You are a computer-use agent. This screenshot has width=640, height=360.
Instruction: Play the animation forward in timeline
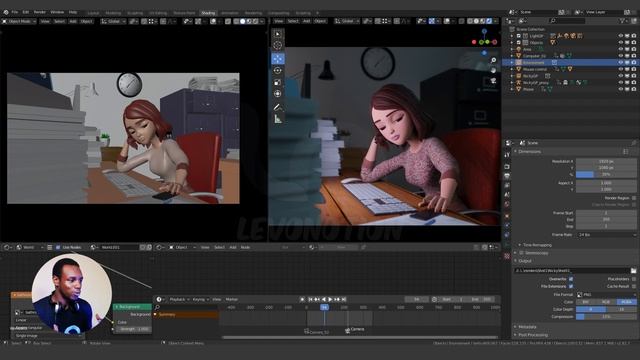coord(330,300)
